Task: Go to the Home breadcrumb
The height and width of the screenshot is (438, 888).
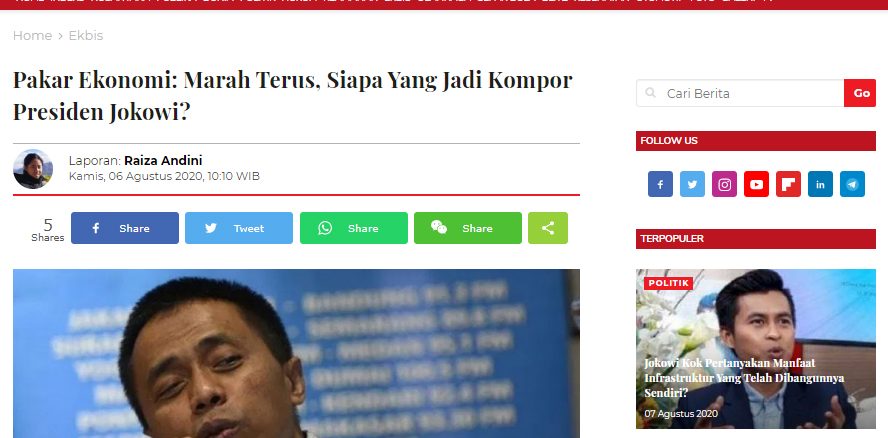Action: point(32,35)
